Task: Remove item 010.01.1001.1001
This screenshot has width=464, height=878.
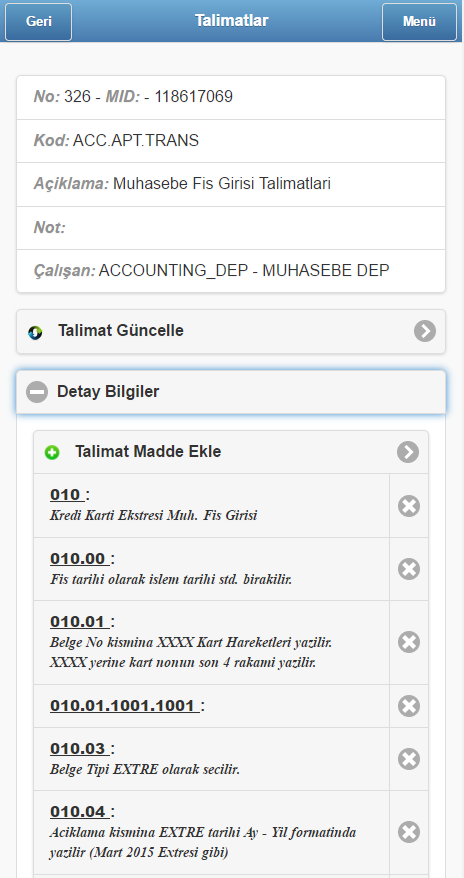Action: [409, 706]
